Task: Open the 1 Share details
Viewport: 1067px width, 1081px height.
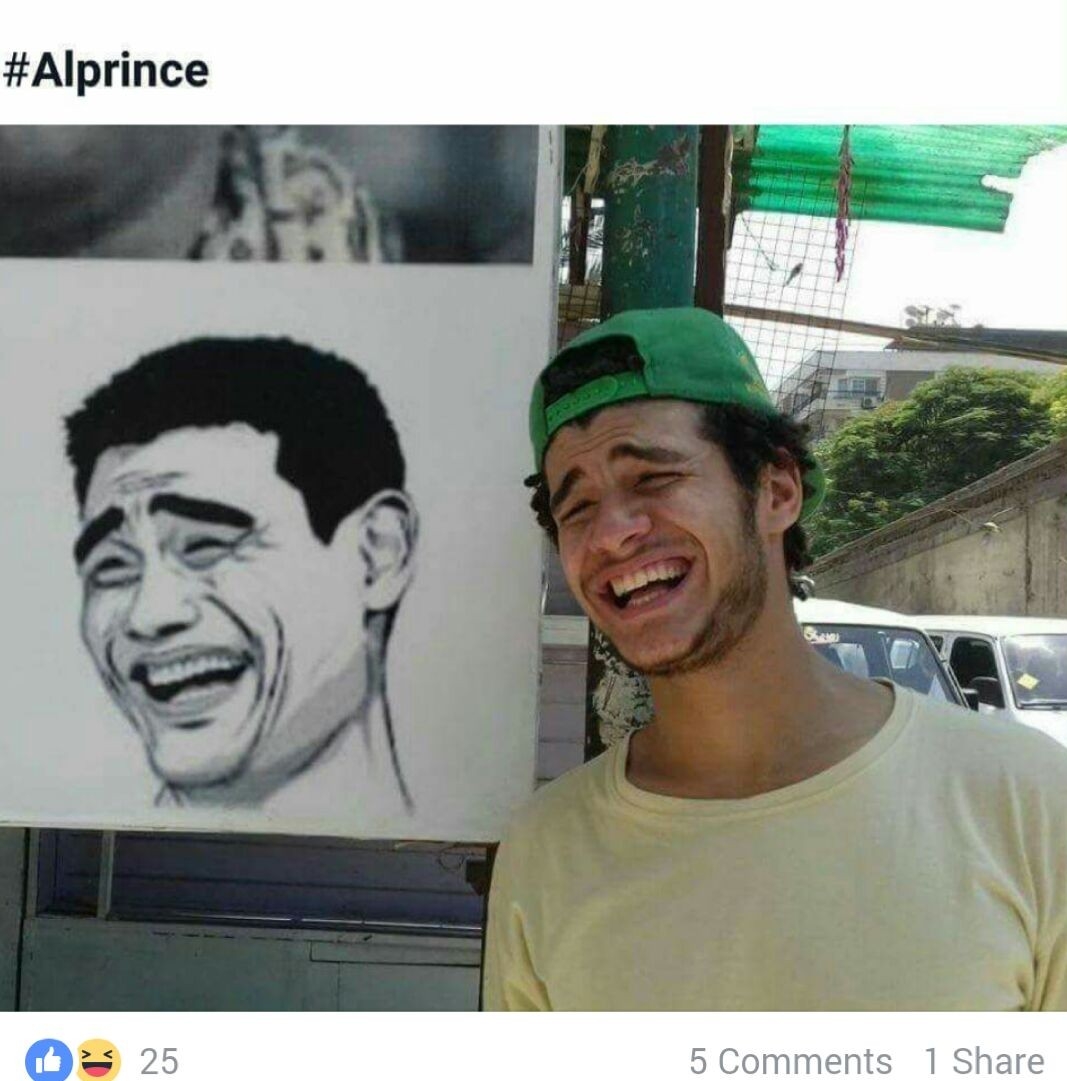Action: 984,1061
